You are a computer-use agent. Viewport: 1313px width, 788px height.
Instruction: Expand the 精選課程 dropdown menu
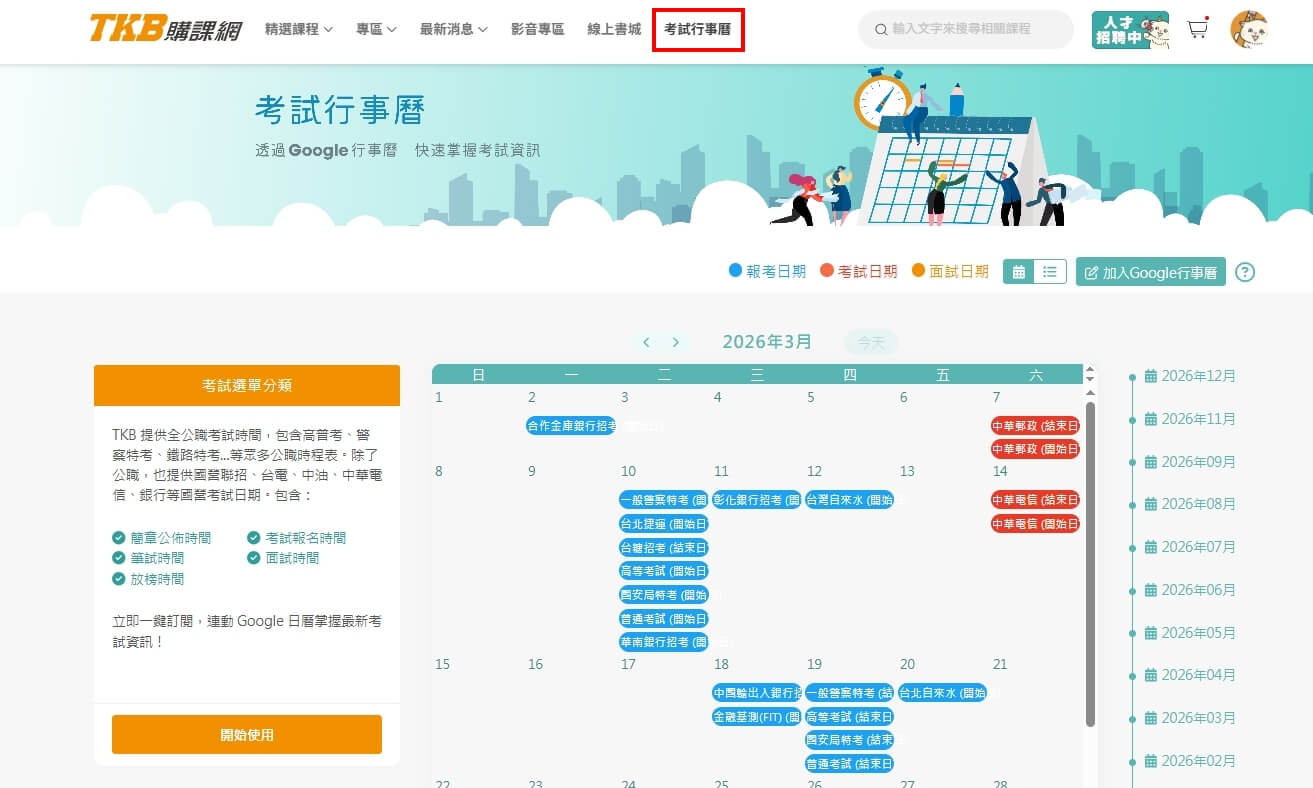coord(298,30)
